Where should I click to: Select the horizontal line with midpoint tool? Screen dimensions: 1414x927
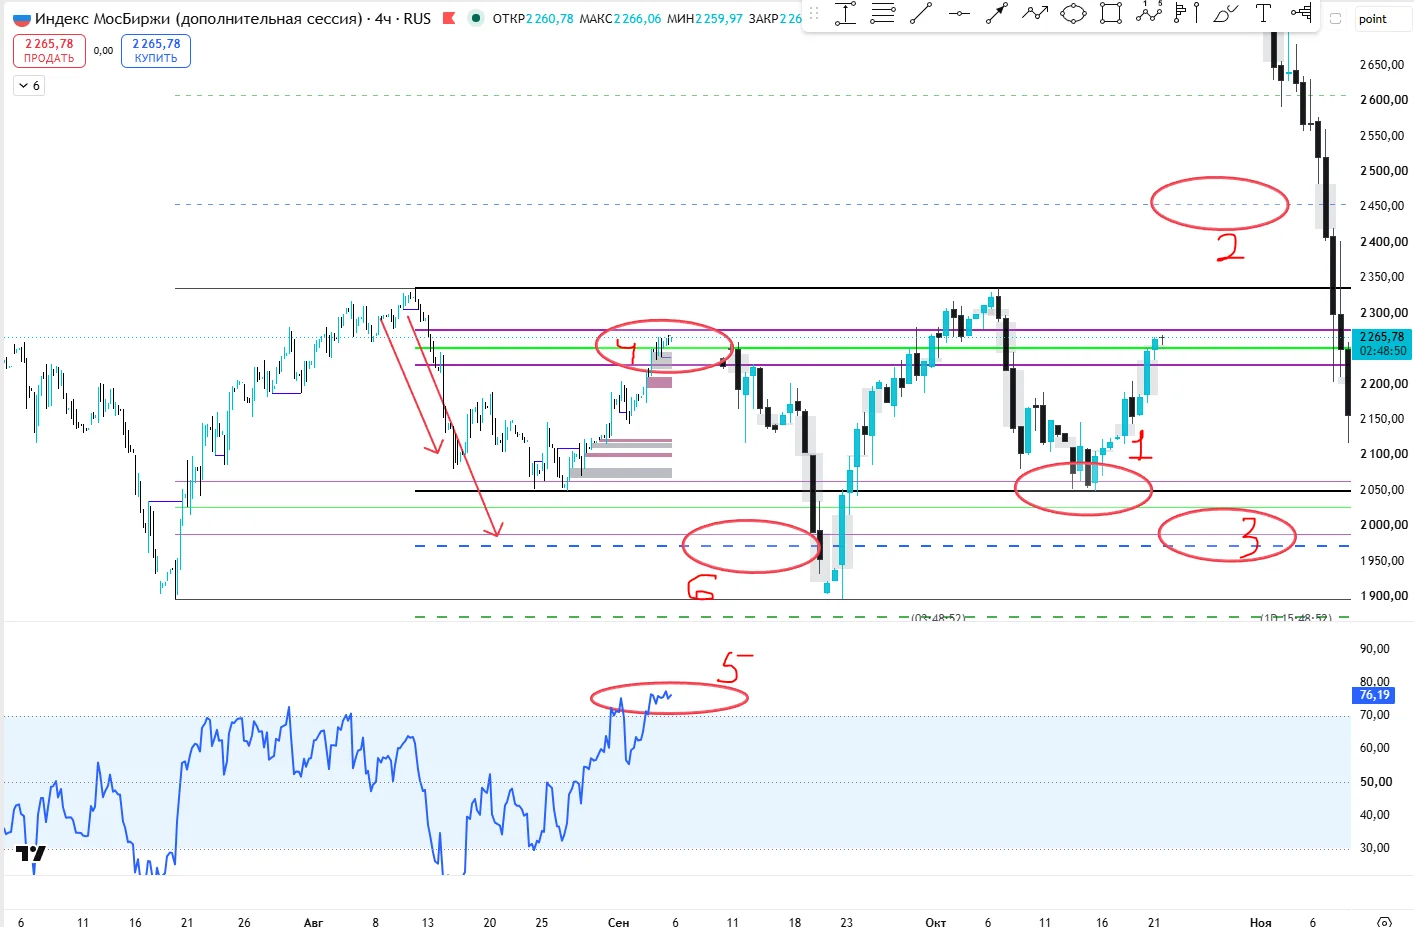[959, 14]
